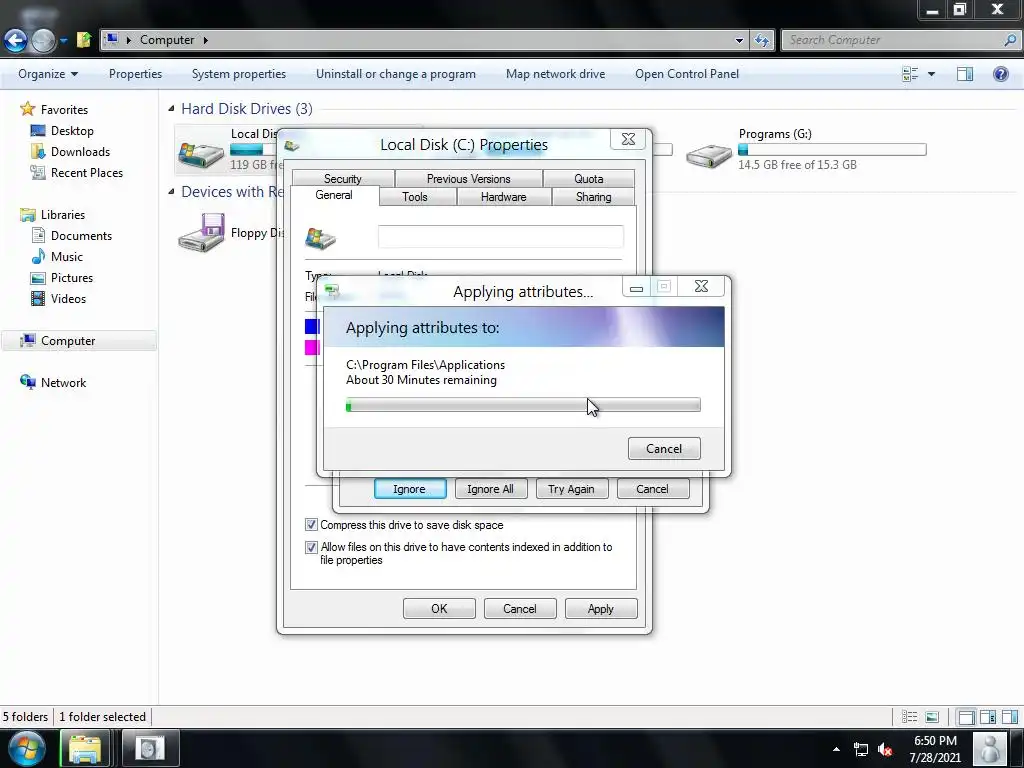Screen dimensions: 1024x768
Task: Expand the Computer breadcrumb arrow
Action: point(205,40)
